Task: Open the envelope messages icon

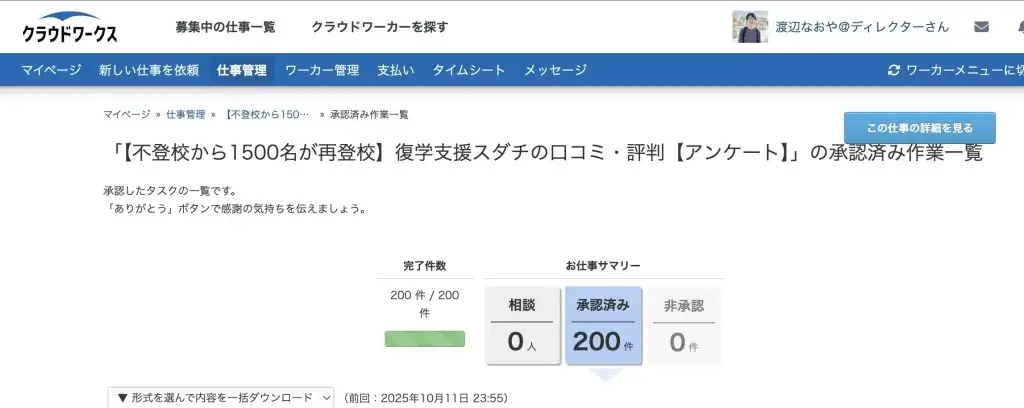Action: point(981,27)
